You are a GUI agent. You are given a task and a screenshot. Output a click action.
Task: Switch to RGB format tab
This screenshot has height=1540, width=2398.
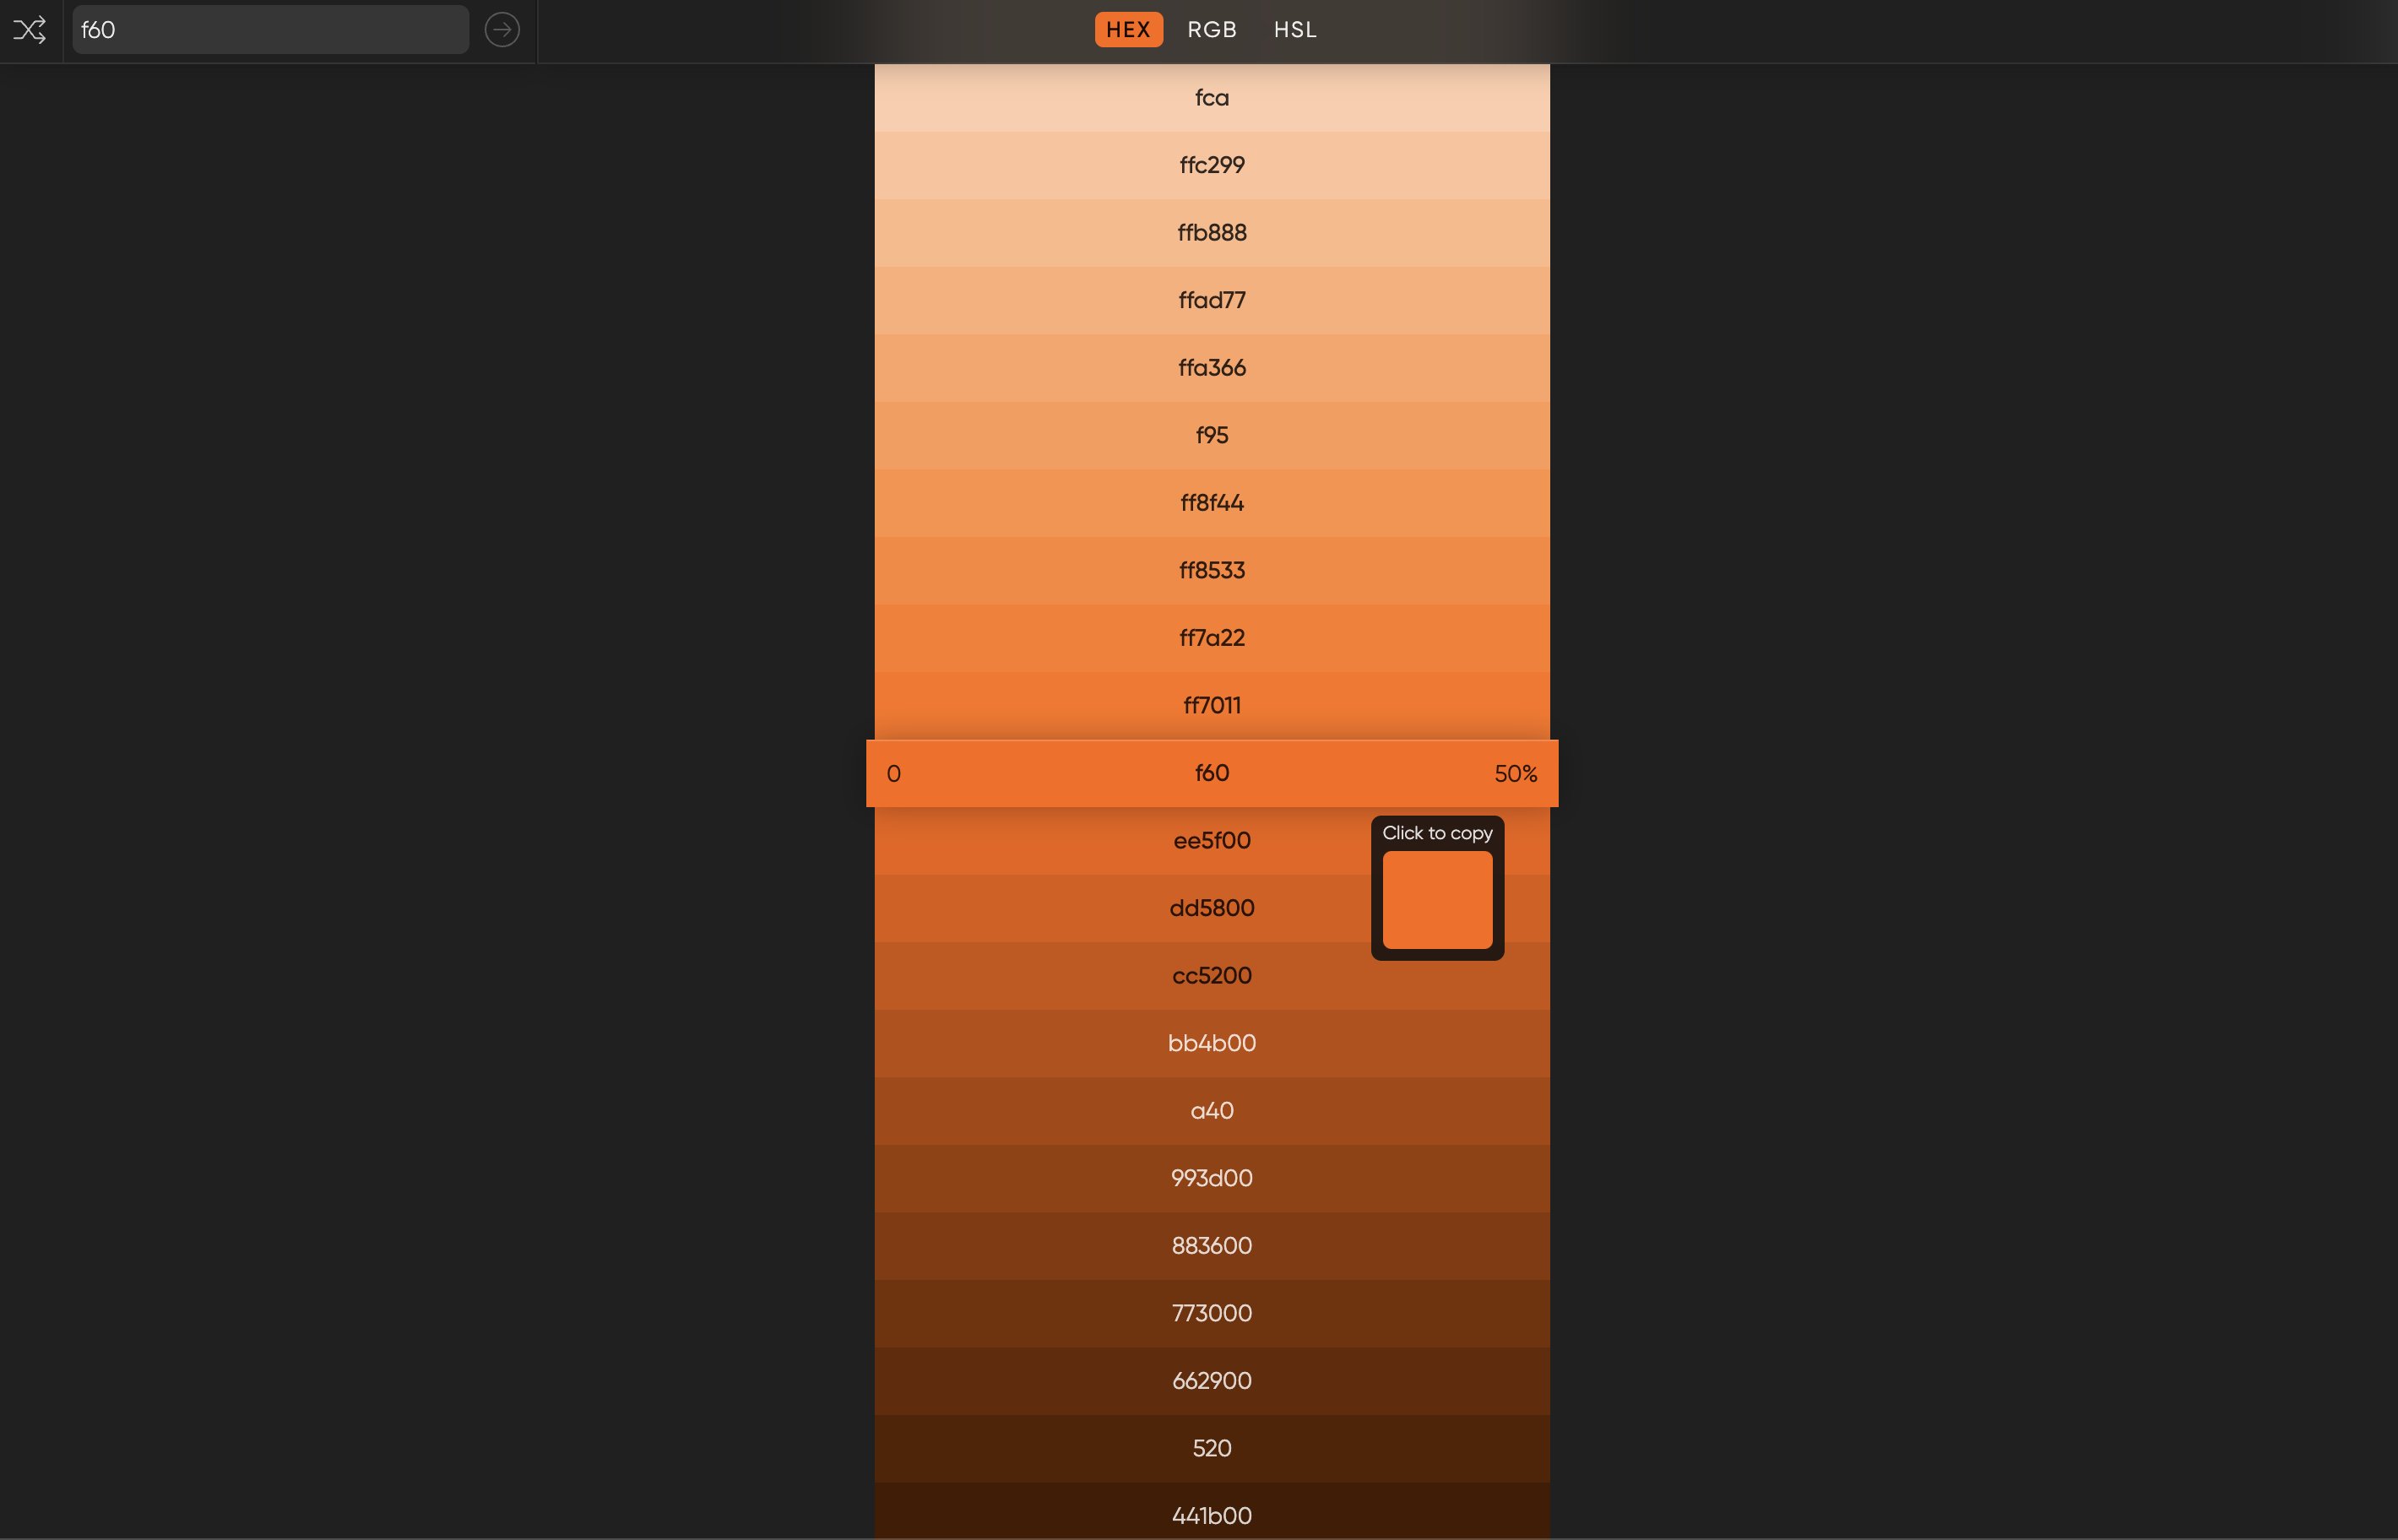click(1212, 30)
